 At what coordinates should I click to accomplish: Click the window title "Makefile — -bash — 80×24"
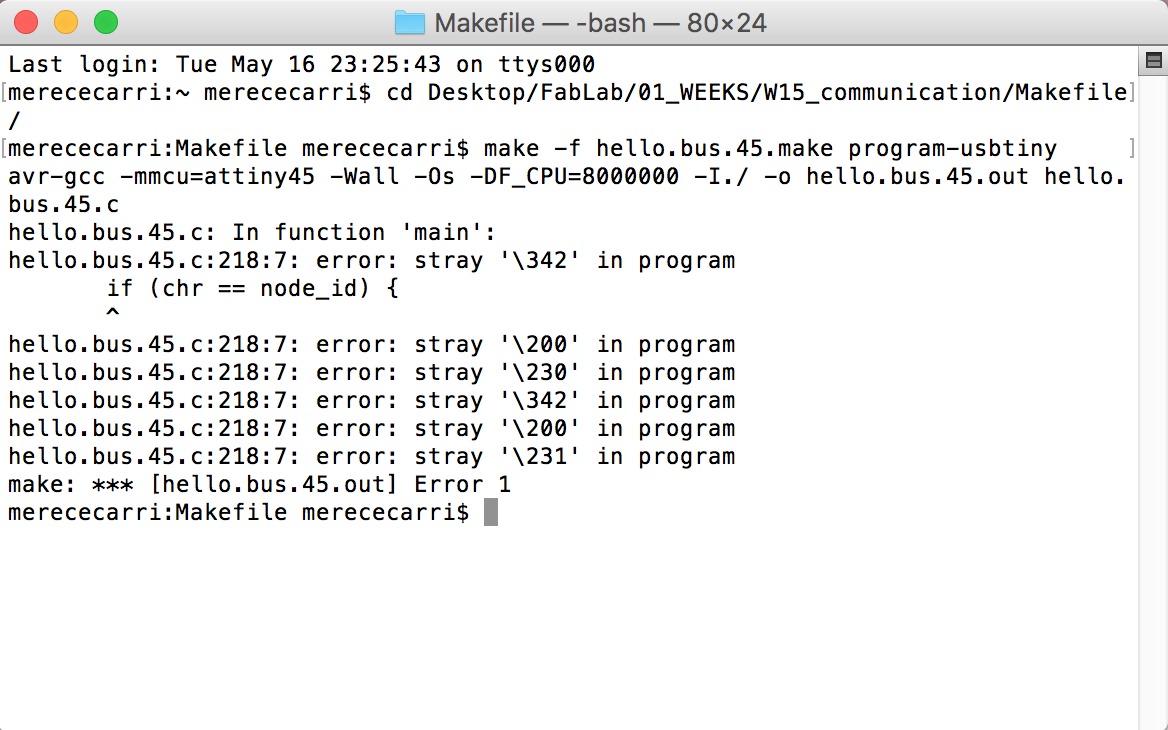tap(600, 23)
